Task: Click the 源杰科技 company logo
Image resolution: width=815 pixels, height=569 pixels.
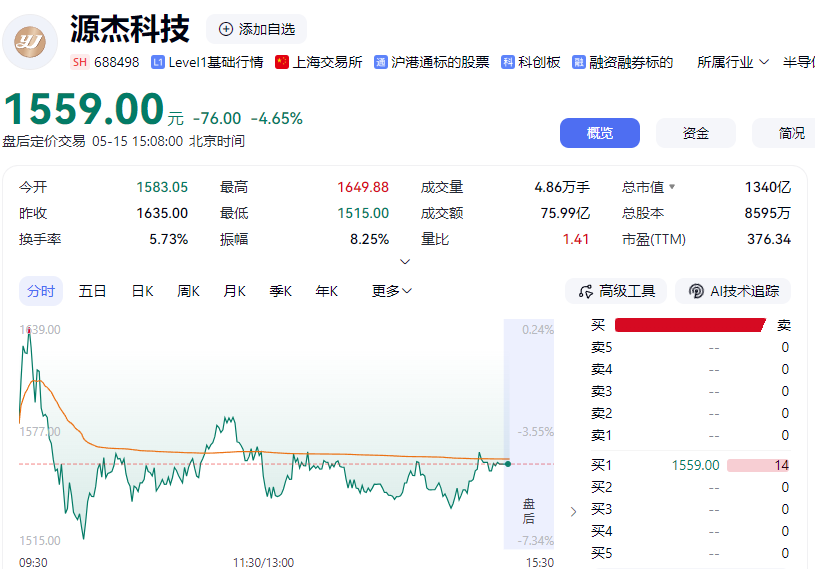Action: coord(30,42)
